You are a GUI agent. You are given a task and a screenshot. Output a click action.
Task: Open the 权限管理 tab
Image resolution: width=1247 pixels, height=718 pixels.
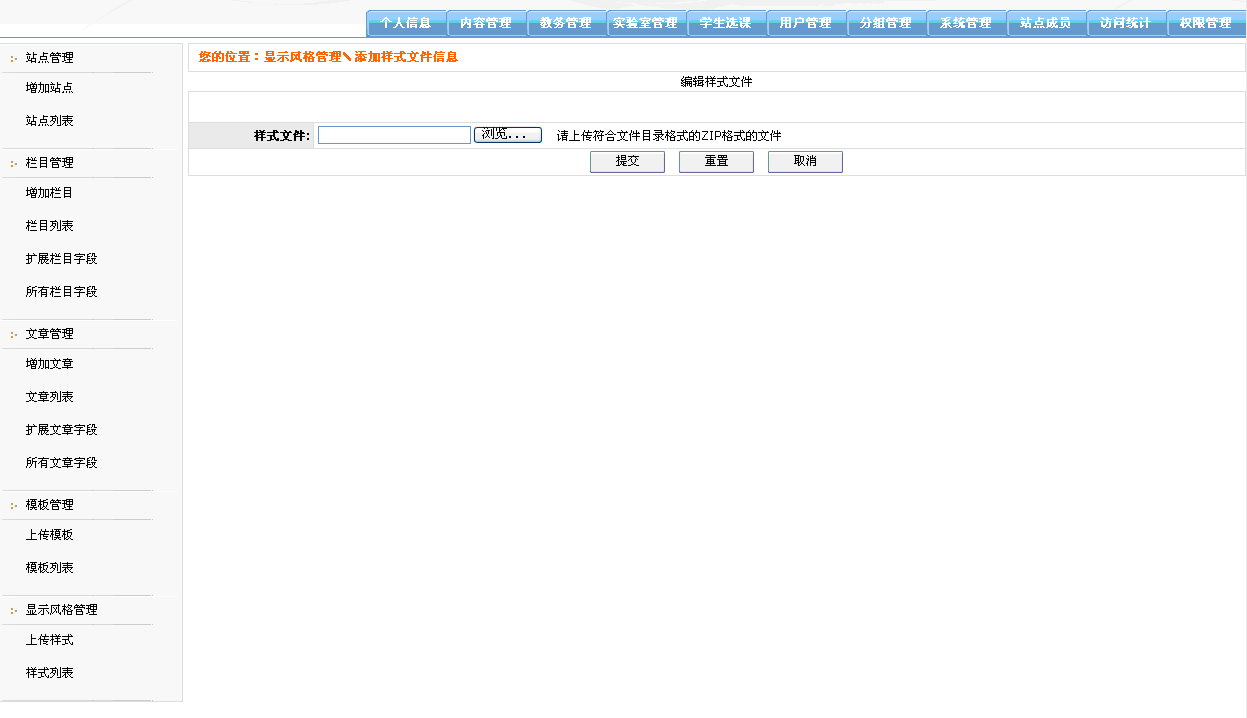click(1206, 23)
